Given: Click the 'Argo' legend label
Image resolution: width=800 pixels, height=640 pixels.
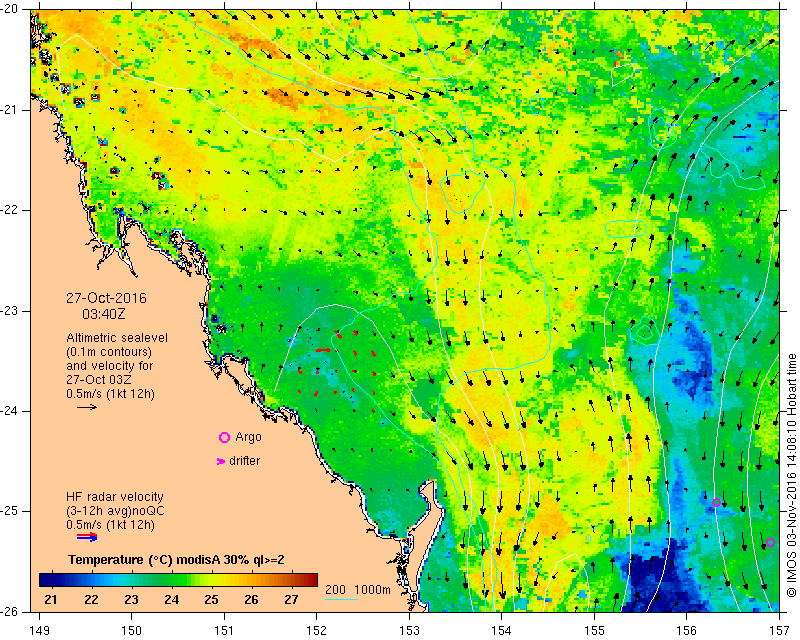Looking at the screenshot, I should 248,437.
